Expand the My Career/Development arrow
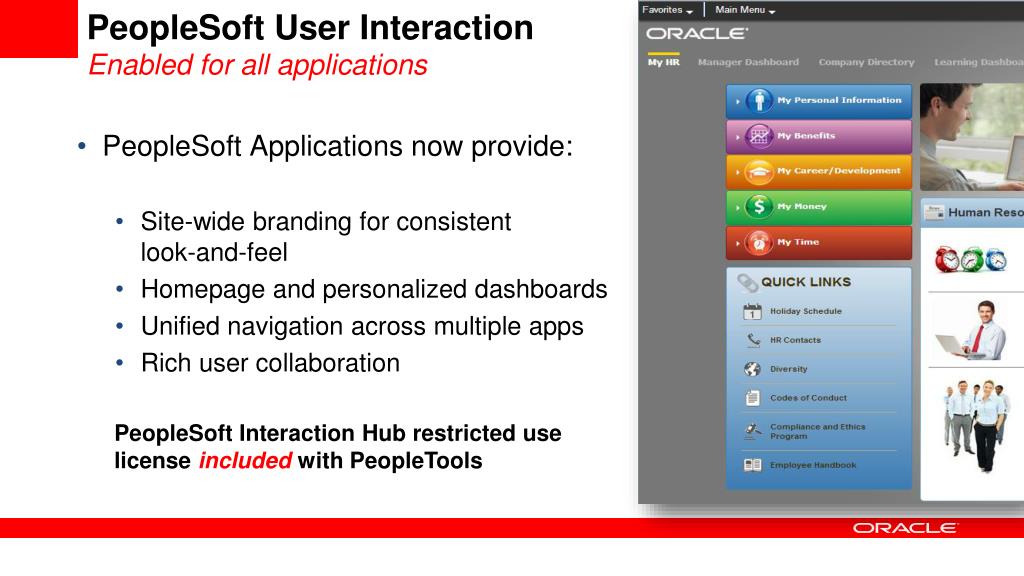The width and height of the screenshot is (1024, 576). point(737,172)
